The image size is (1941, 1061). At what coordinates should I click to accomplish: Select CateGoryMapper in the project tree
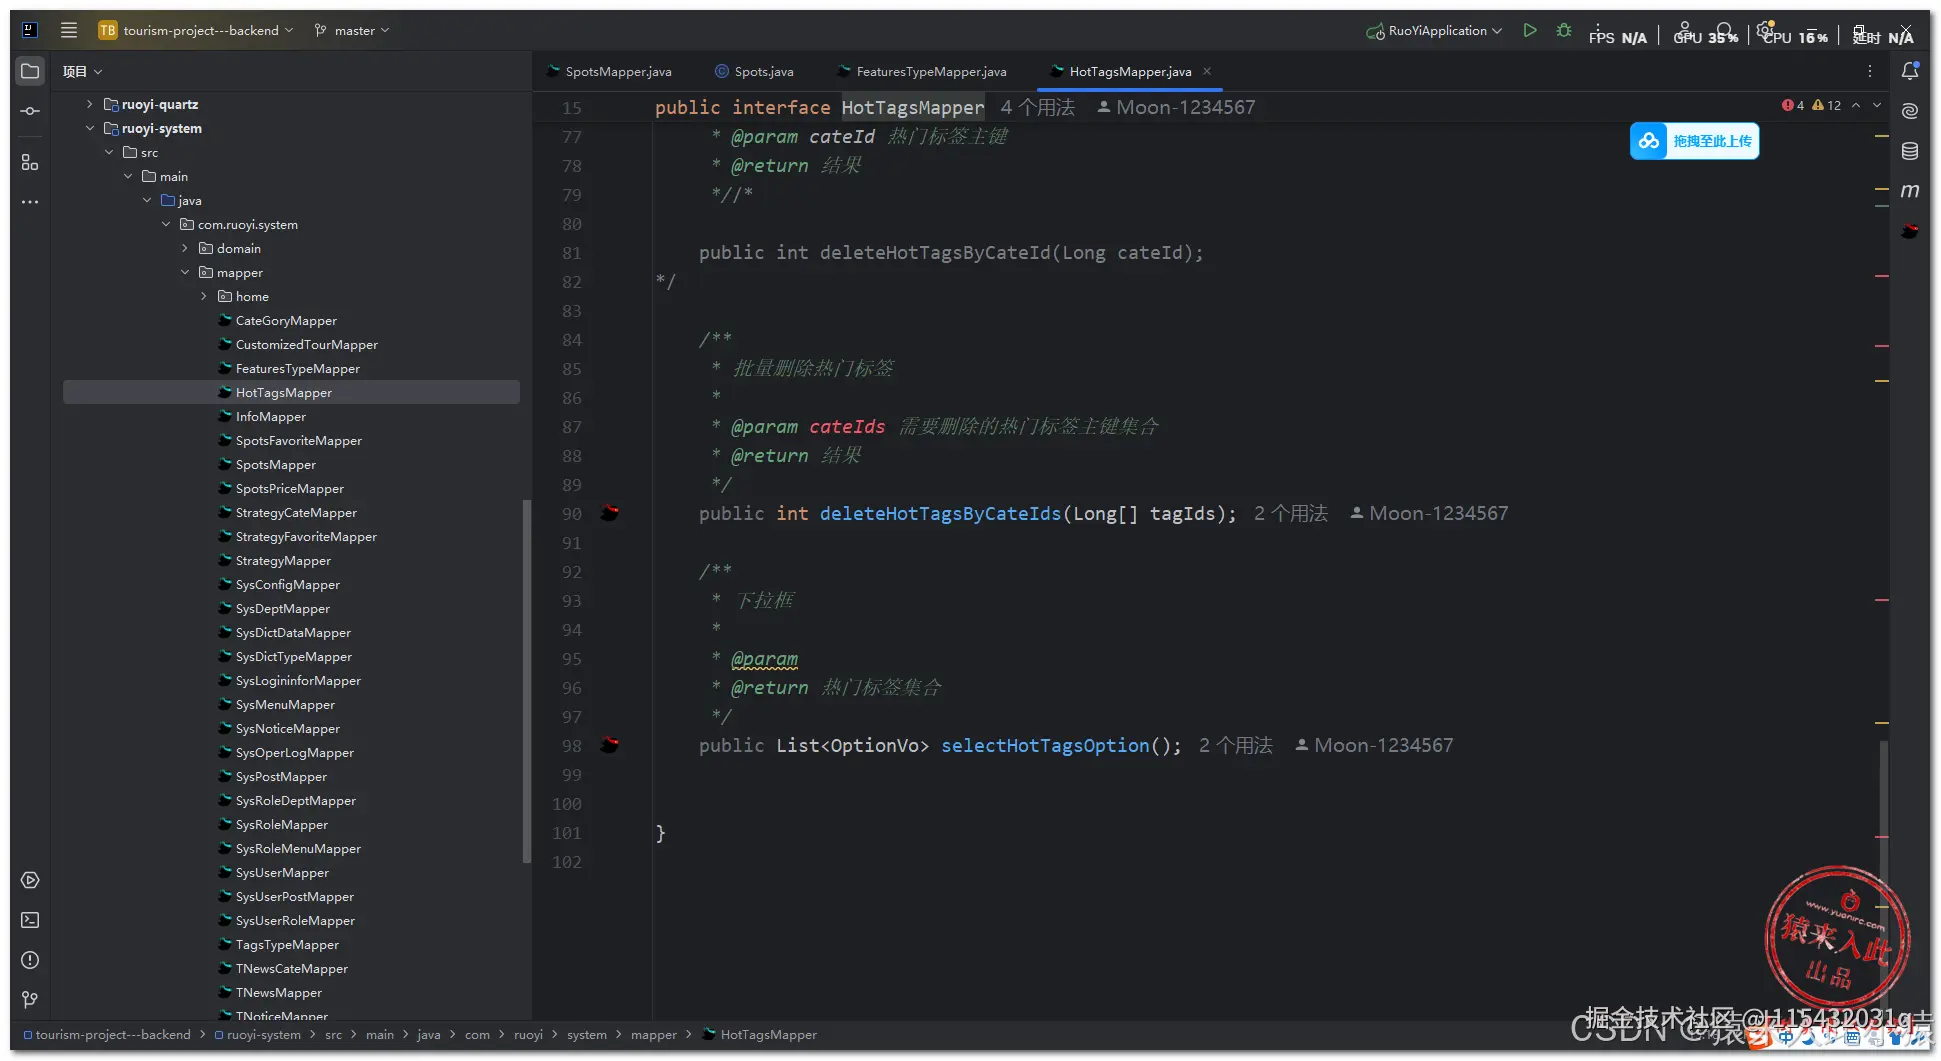(x=286, y=320)
